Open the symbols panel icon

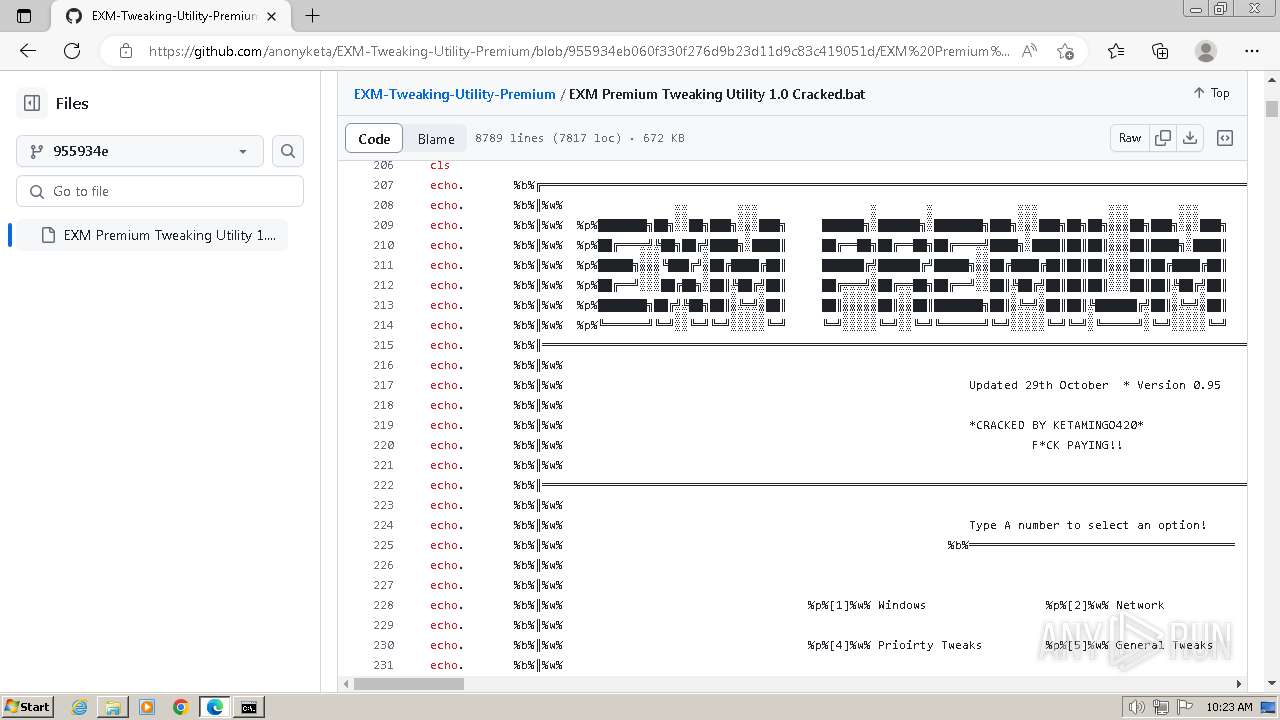tap(1225, 138)
